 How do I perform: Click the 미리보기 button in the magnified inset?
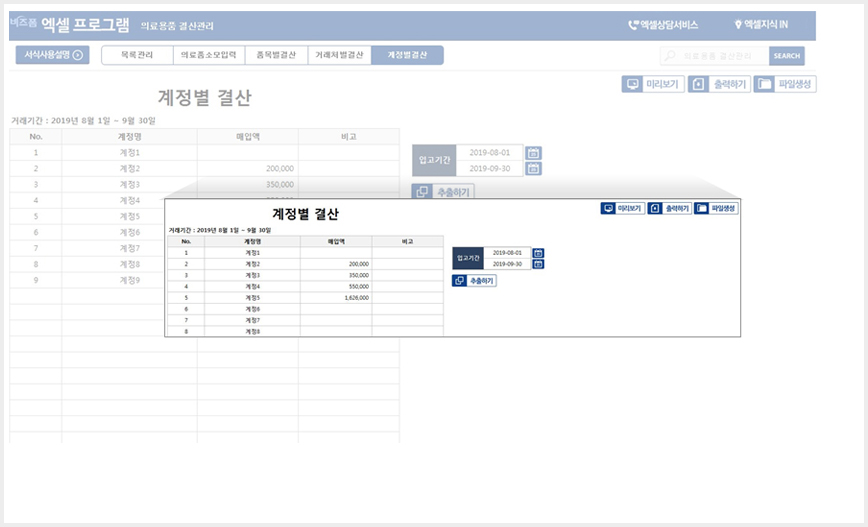(x=623, y=208)
